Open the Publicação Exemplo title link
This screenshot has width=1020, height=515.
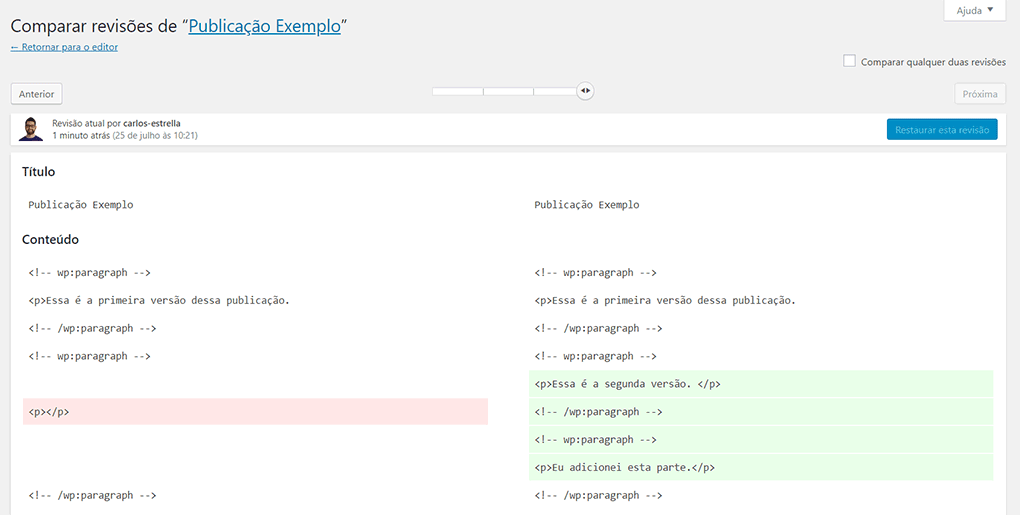click(265, 26)
